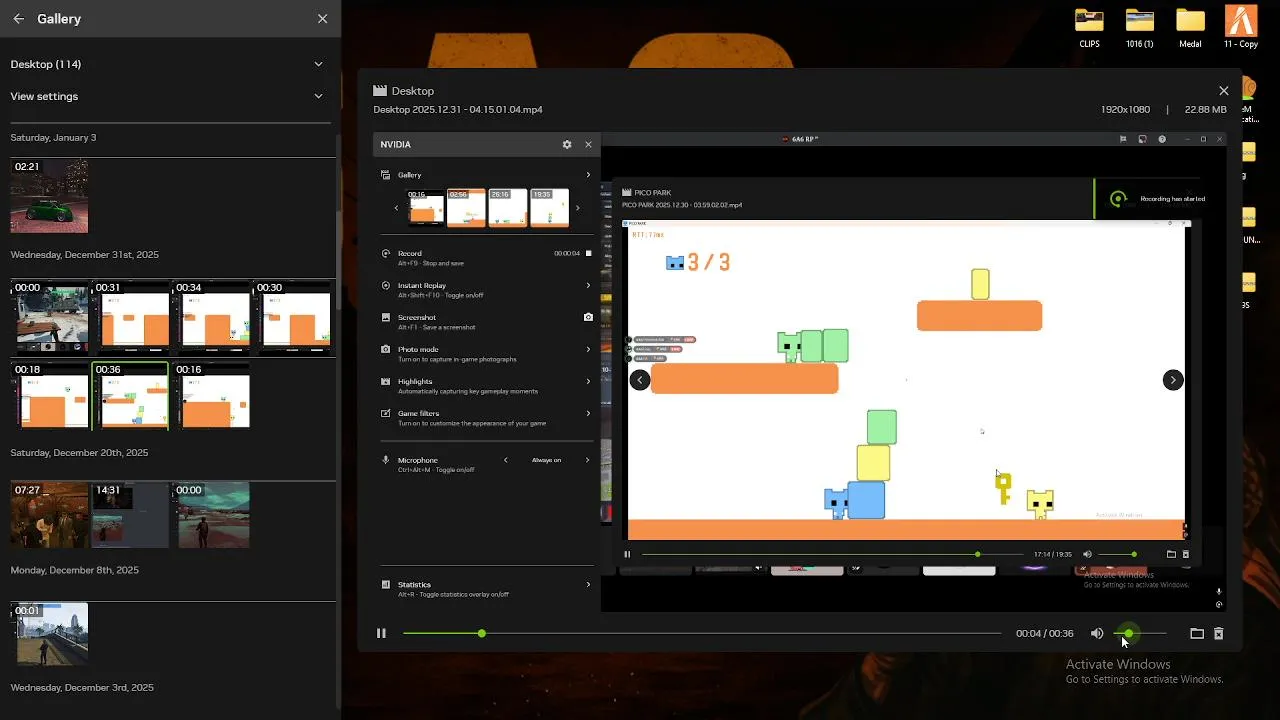The height and width of the screenshot is (720, 1280).
Task: Open the 02:21 clip from Saturday, January 3
Action: pyautogui.click(x=49, y=195)
